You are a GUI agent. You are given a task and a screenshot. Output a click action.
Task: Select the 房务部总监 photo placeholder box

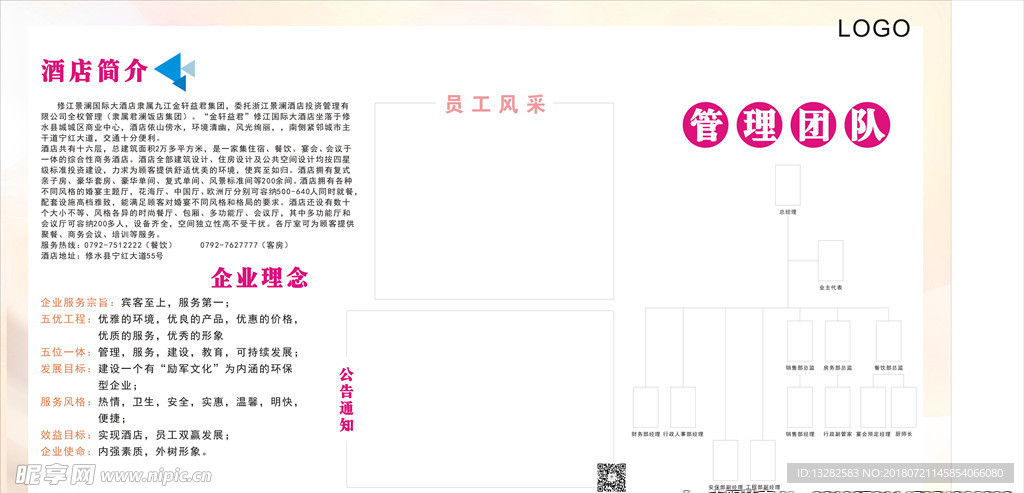[837, 341]
